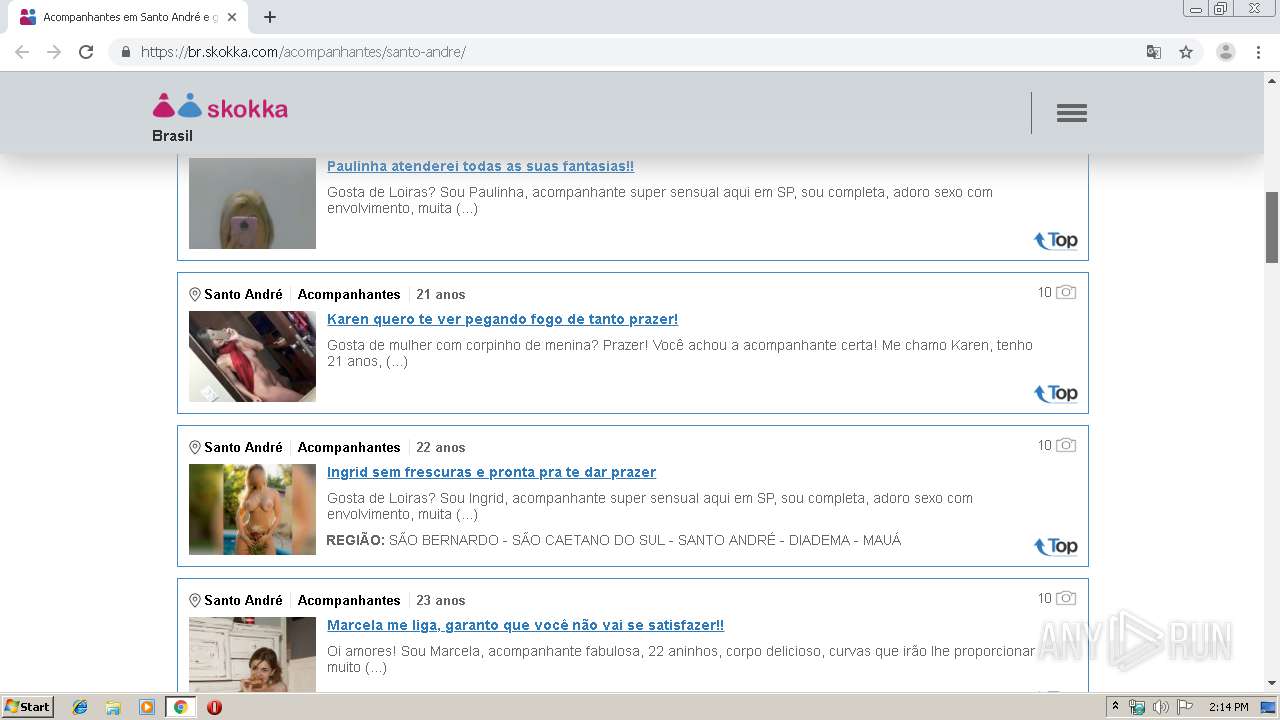Screen dimensions: 1280x720
Task: Open Paulinha listing thumbnail
Action: [252, 203]
